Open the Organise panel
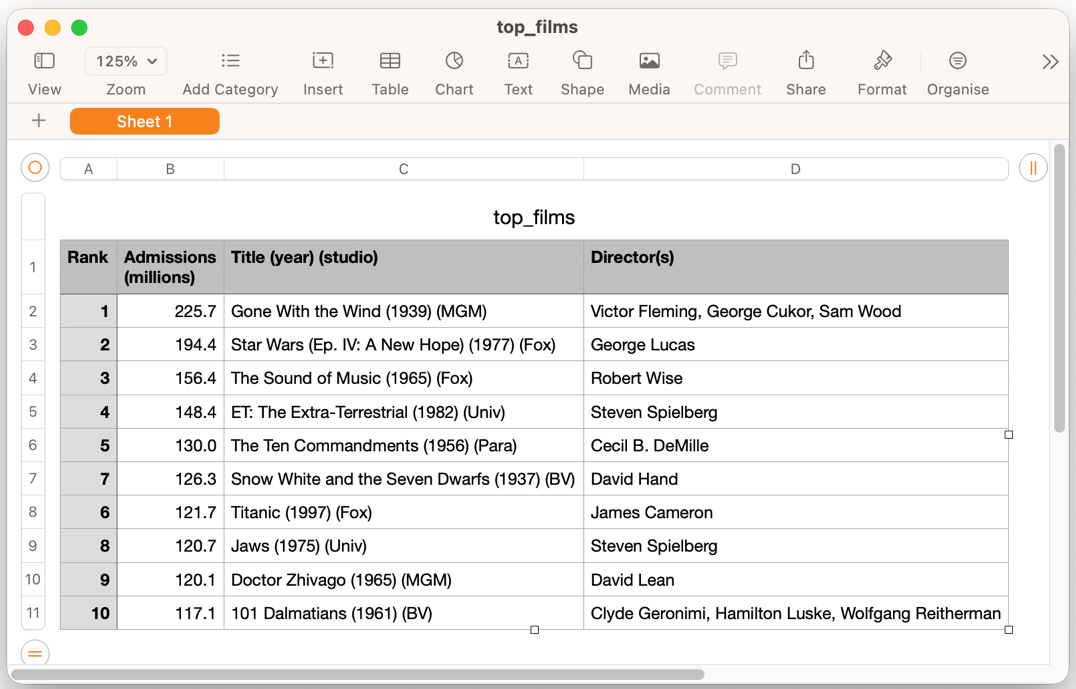1076x689 pixels. pos(957,73)
